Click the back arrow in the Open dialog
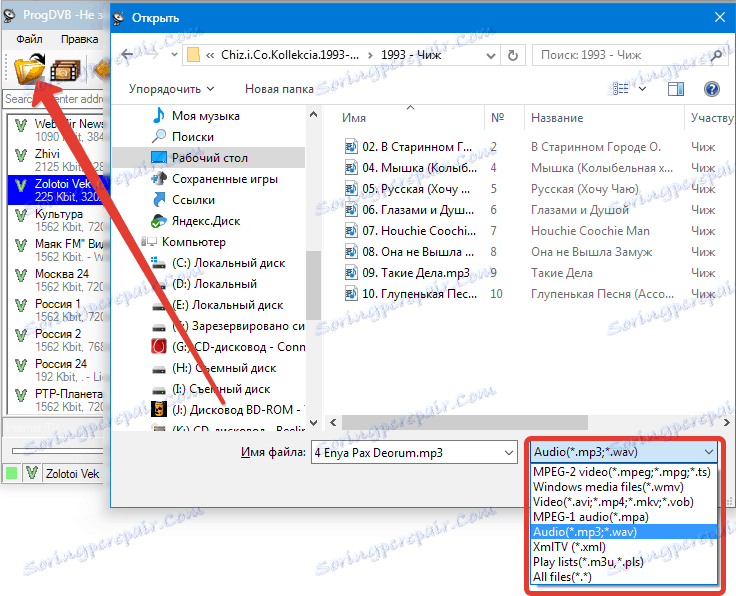Viewport: 736px width, 596px height. point(127,55)
